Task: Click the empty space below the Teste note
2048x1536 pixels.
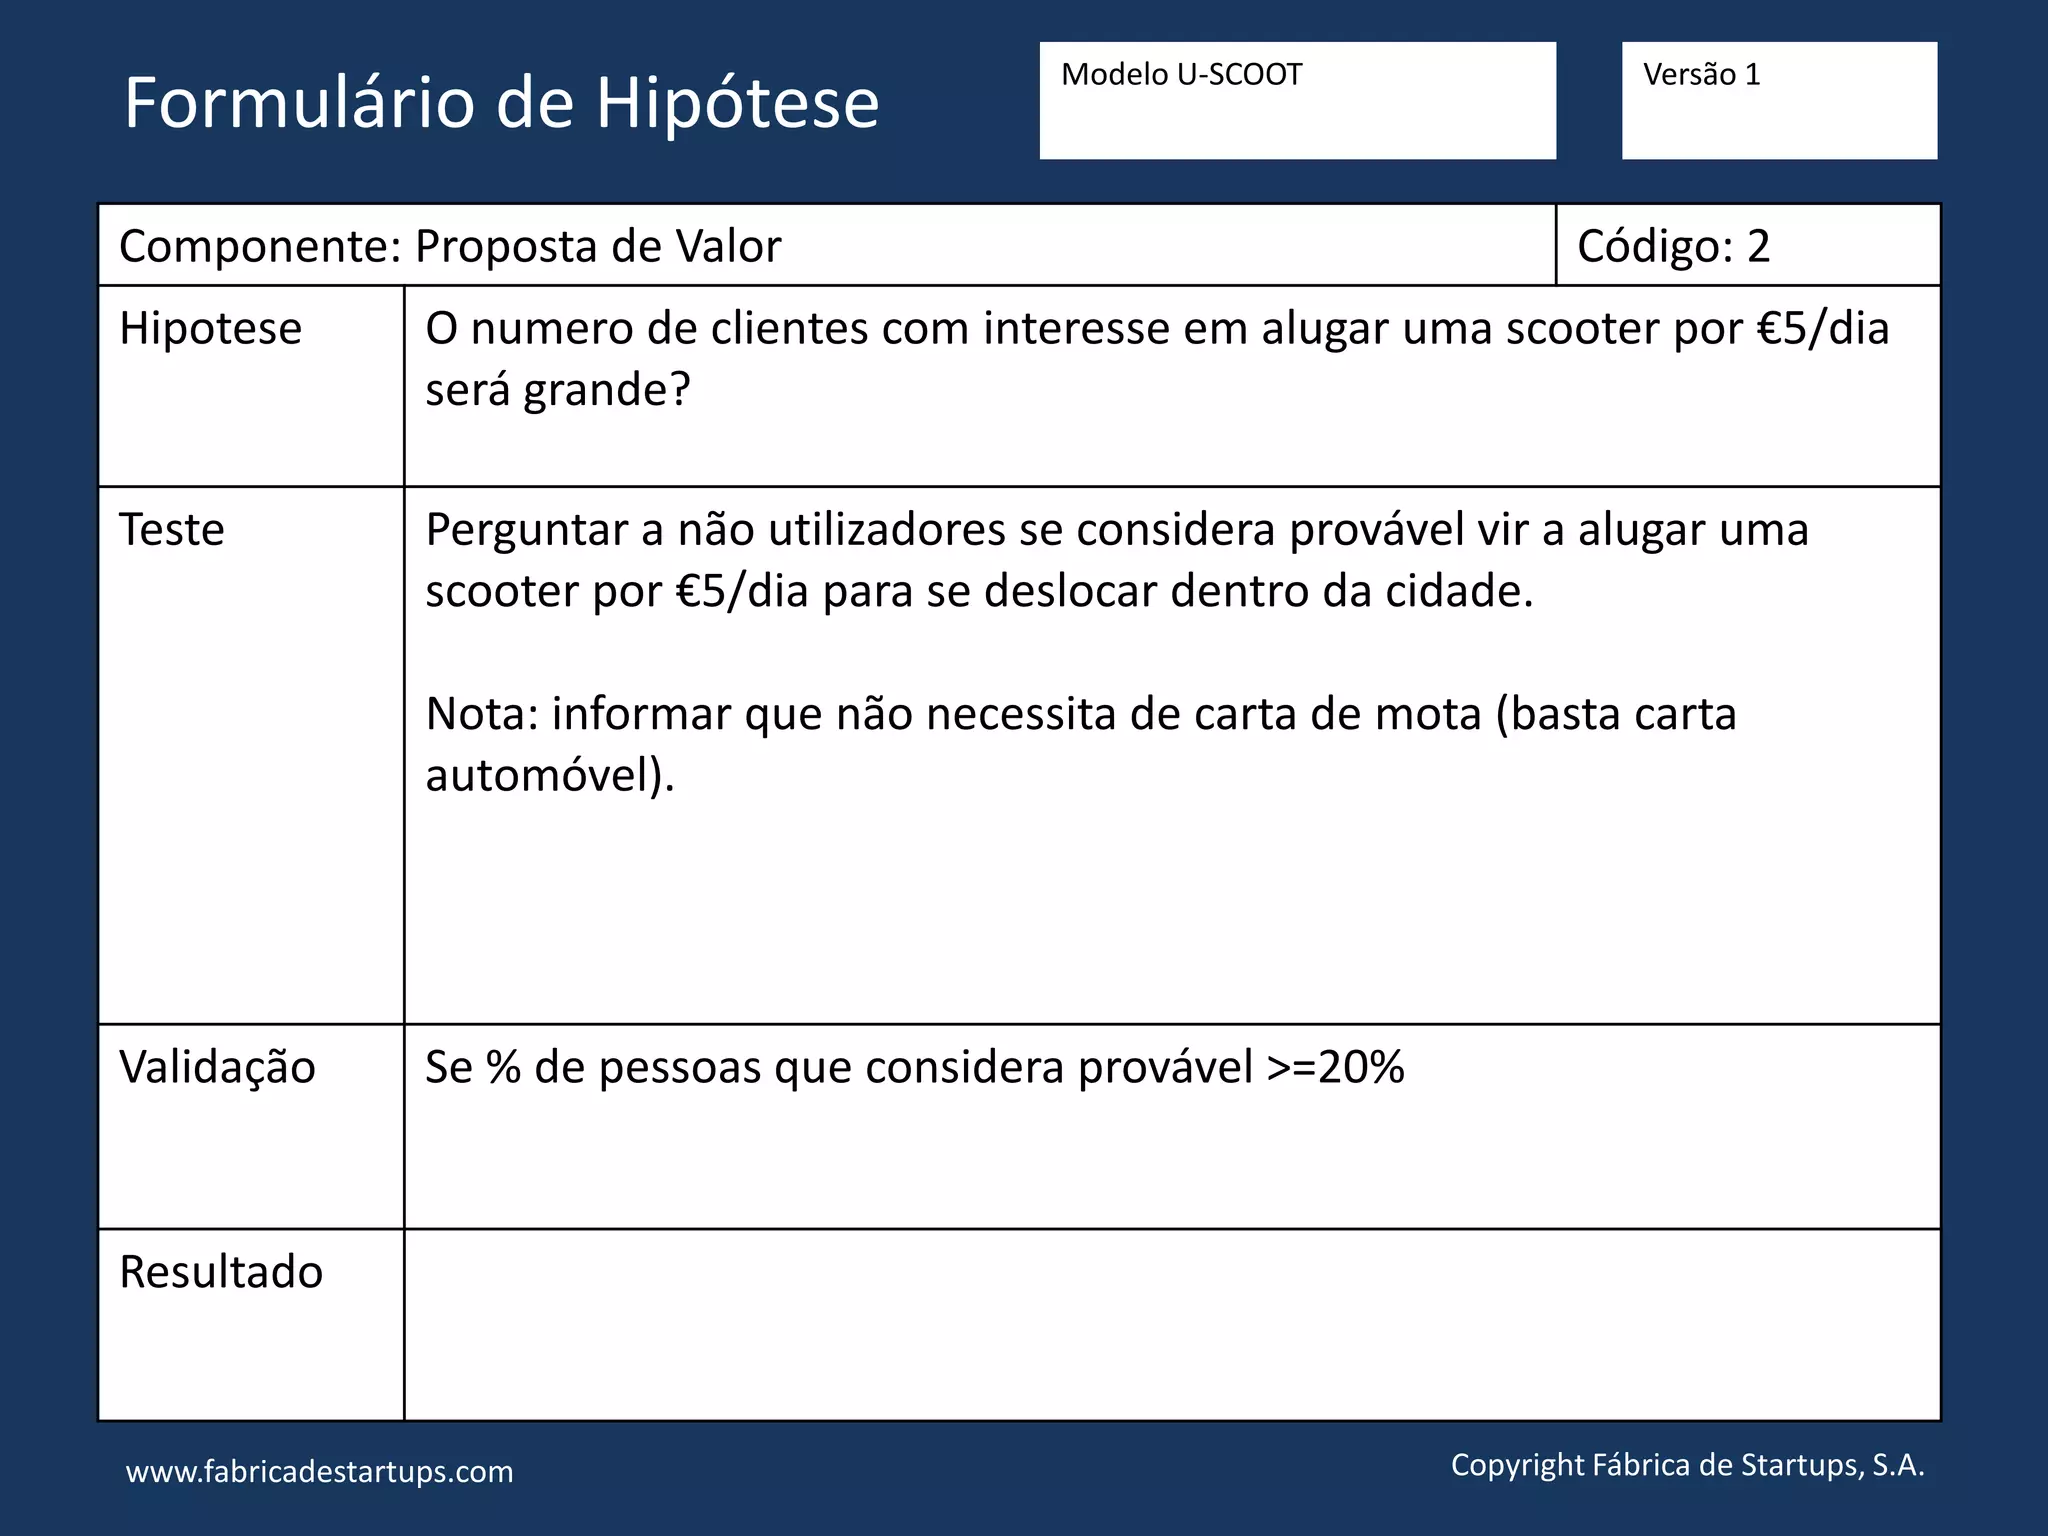Action: pos(1170,910)
